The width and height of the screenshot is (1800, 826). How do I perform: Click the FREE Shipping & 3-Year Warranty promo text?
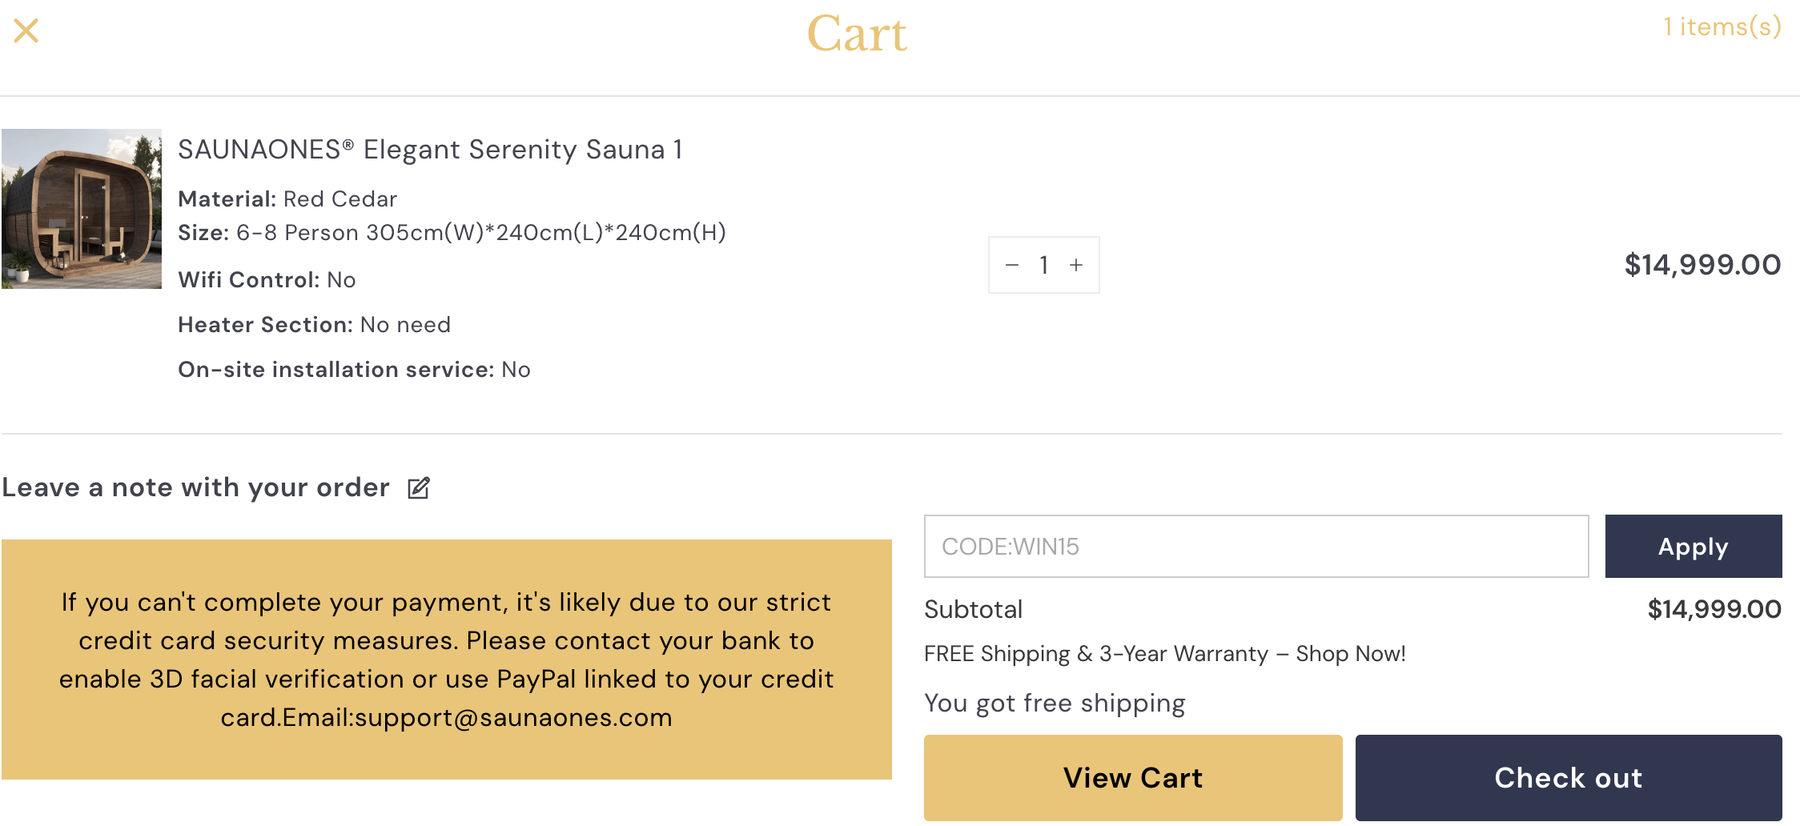(1165, 654)
